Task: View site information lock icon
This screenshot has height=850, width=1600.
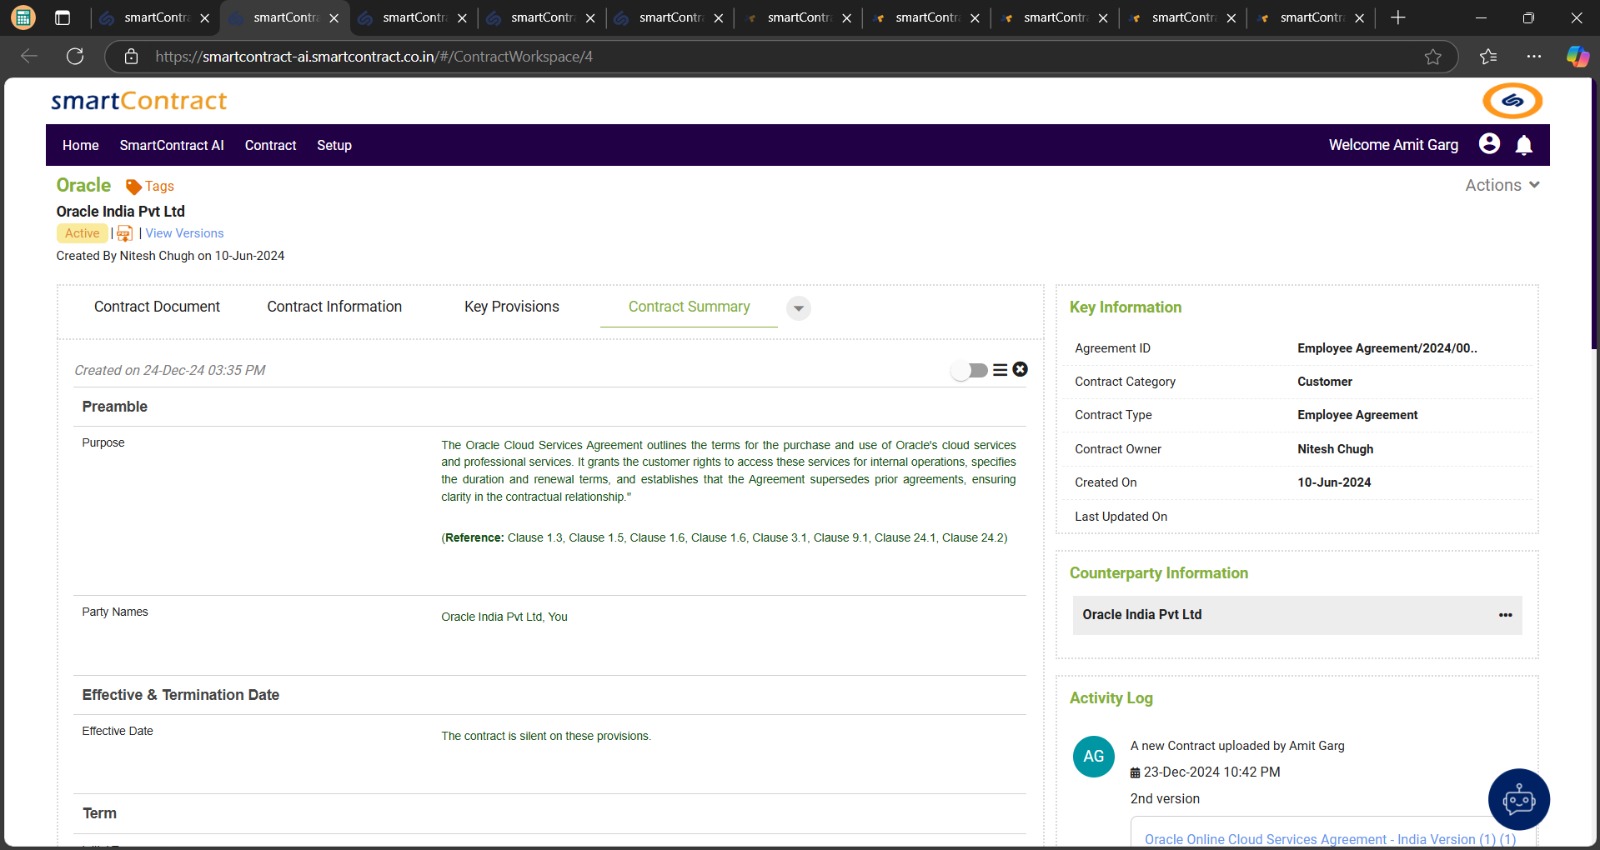Action: tap(131, 56)
